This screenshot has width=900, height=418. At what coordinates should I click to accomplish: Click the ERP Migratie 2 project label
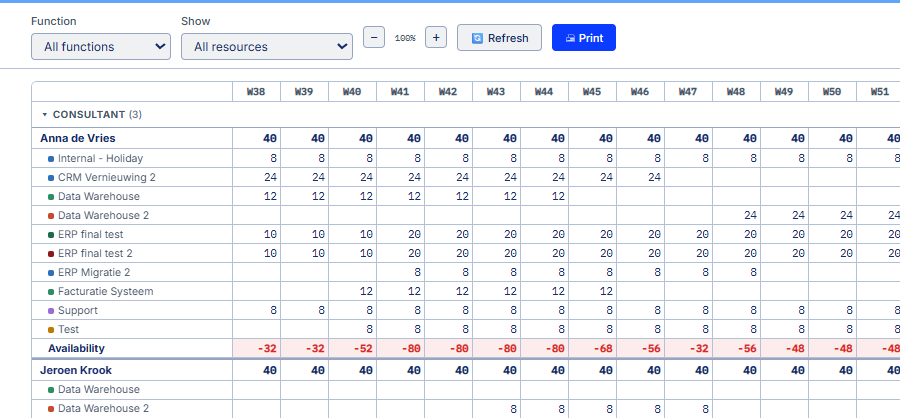tap(94, 272)
